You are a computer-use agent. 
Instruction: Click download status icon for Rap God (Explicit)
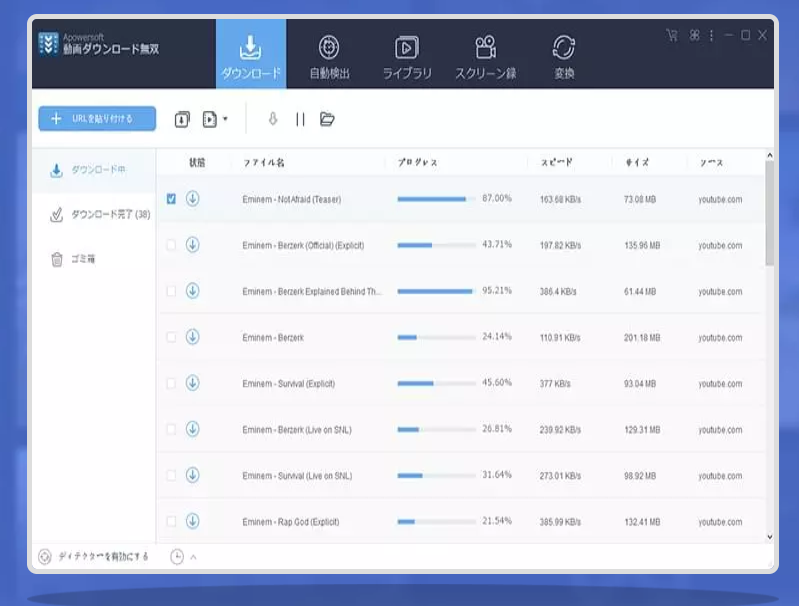click(x=193, y=521)
